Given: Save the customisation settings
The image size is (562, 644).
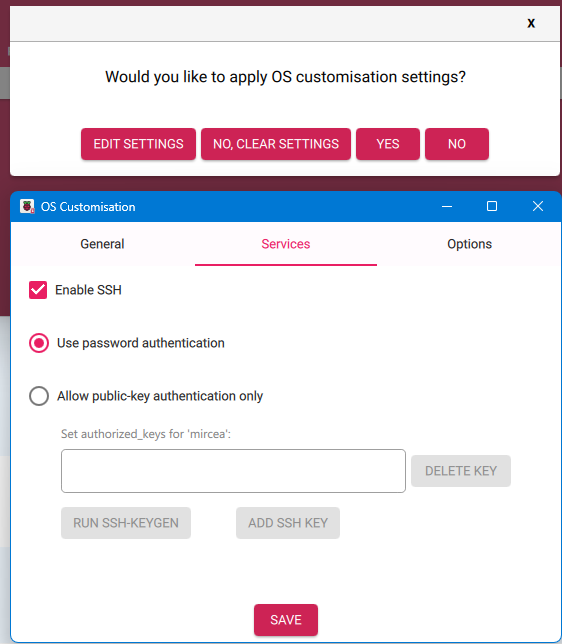Looking at the screenshot, I should tap(286, 620).
